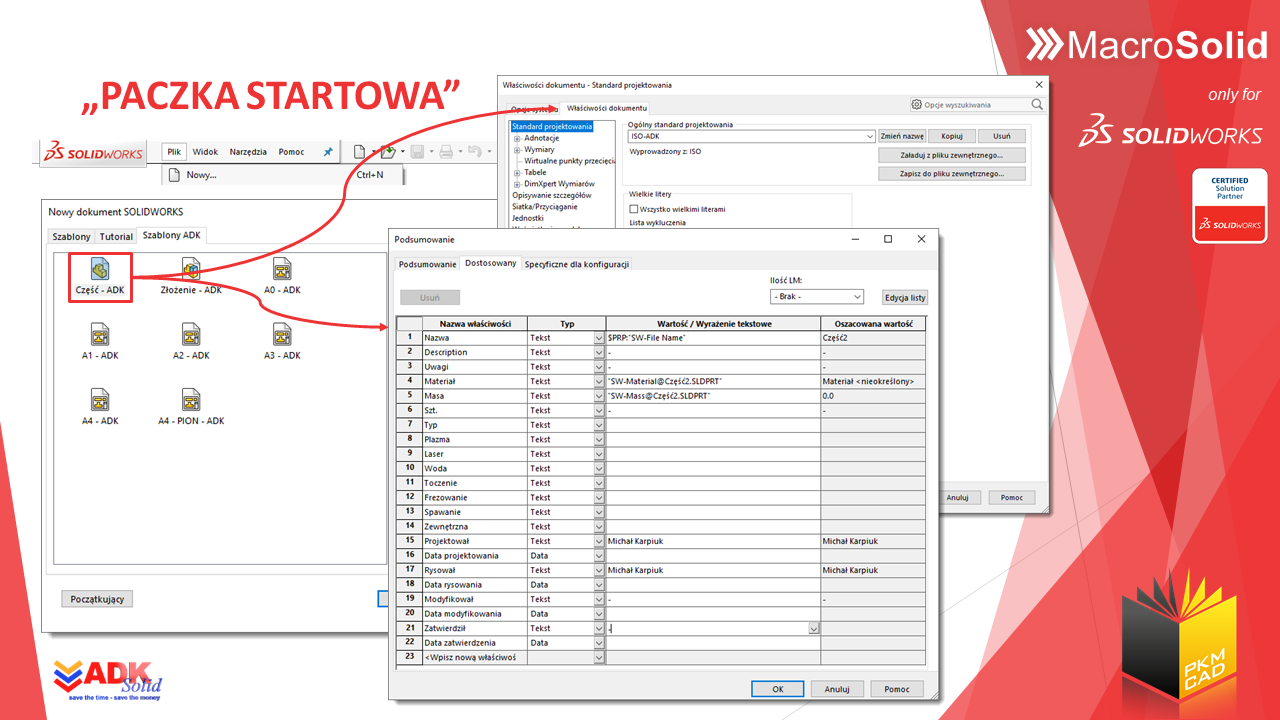Viewport: 1280px width, 720px height.
Task: Open the Specyficzne dla konfiguracji tab
Action: tap(577, 264)
